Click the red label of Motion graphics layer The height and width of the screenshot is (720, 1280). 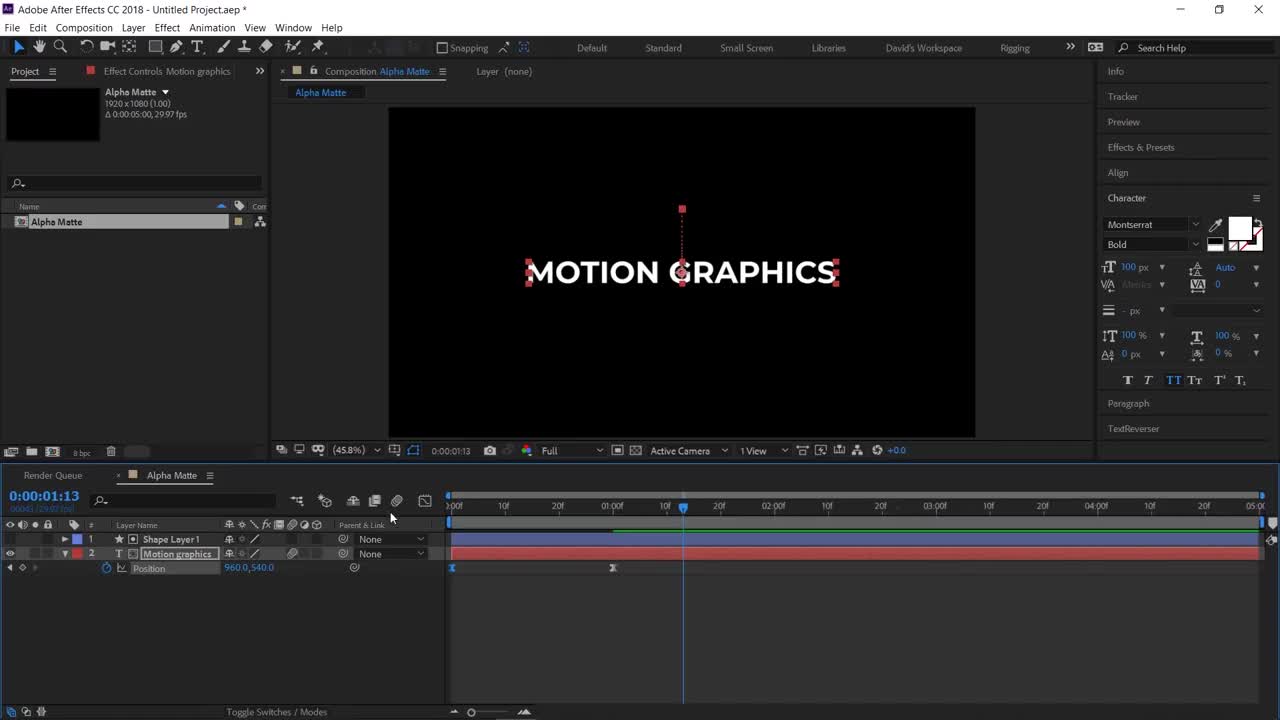[x=77, y=554]
